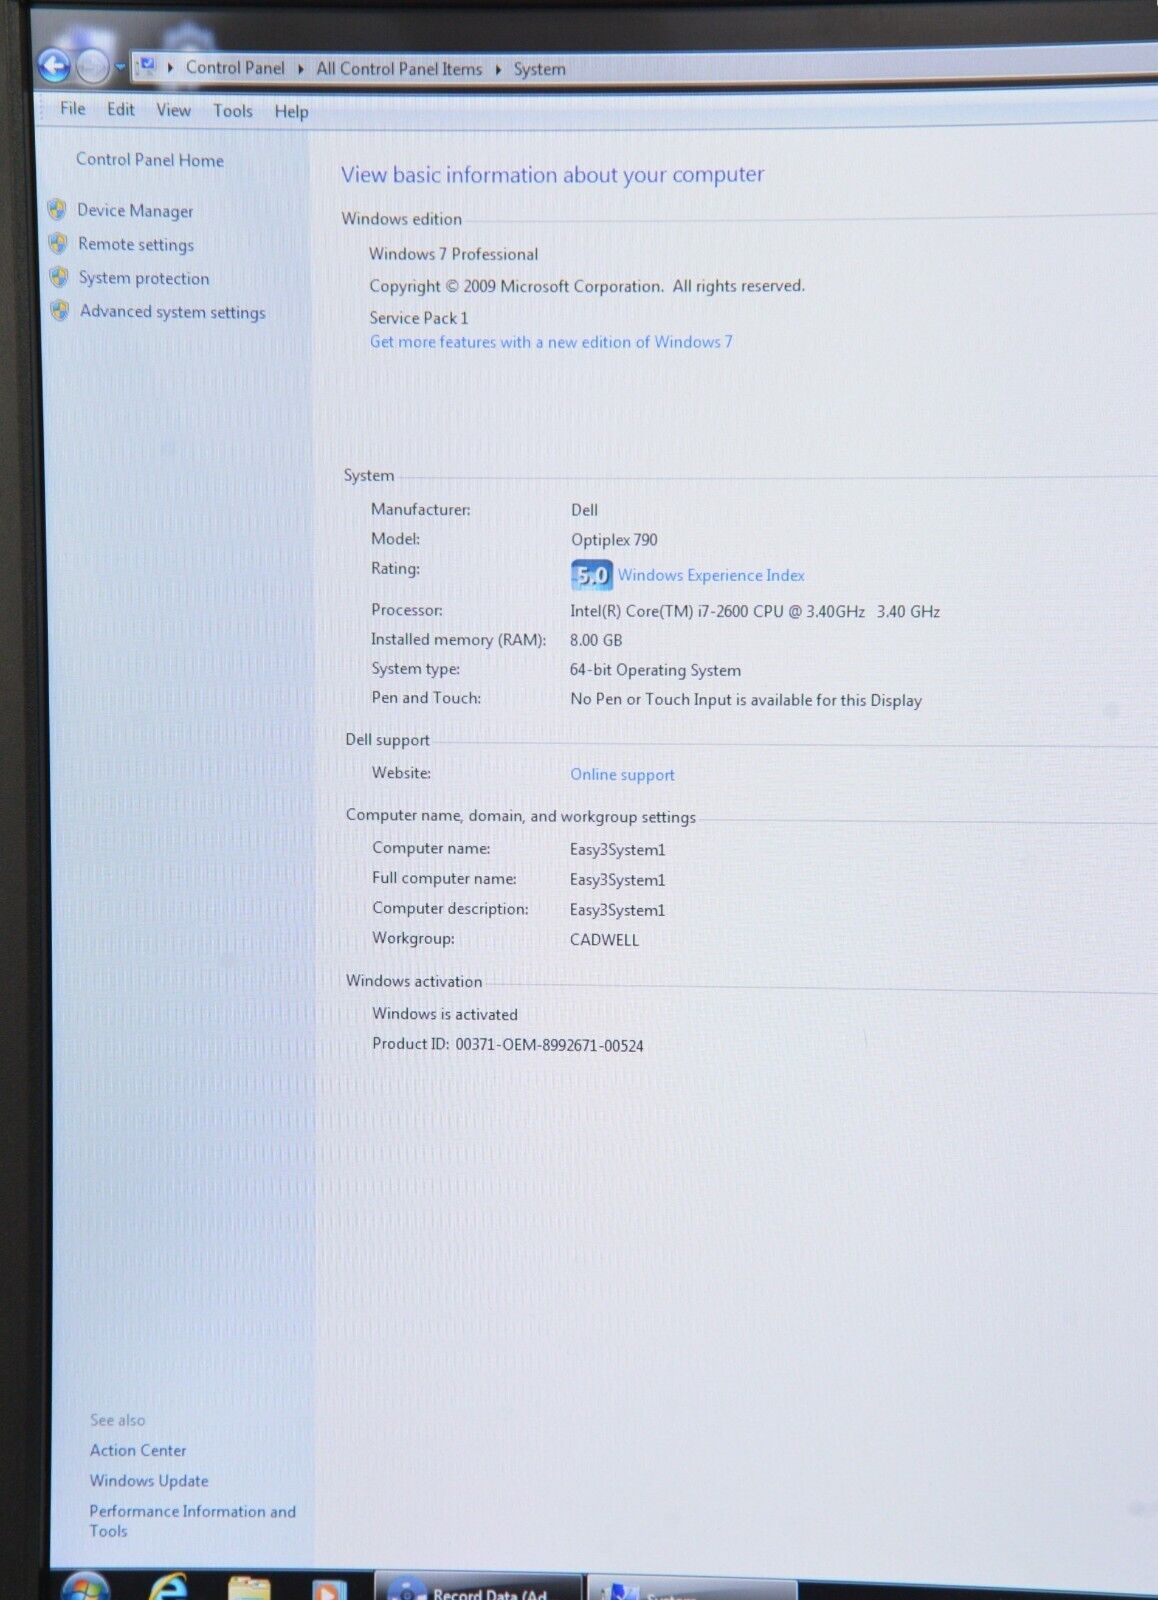Click the computer icon in address bar
This screenshot has height=1600, width=1158.
[147, 66]
